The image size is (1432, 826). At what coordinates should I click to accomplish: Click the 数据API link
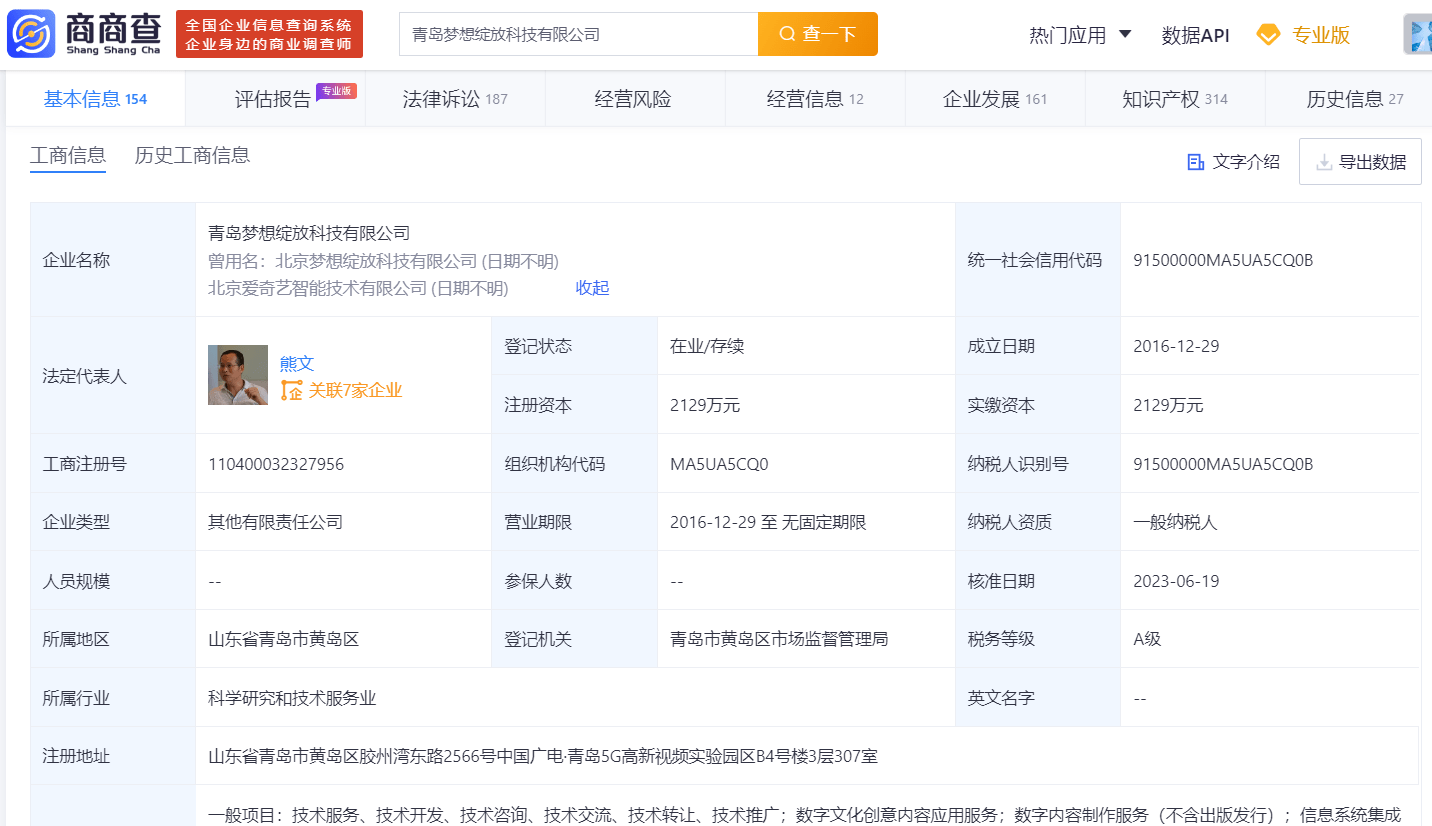[x=1195, y=35]
